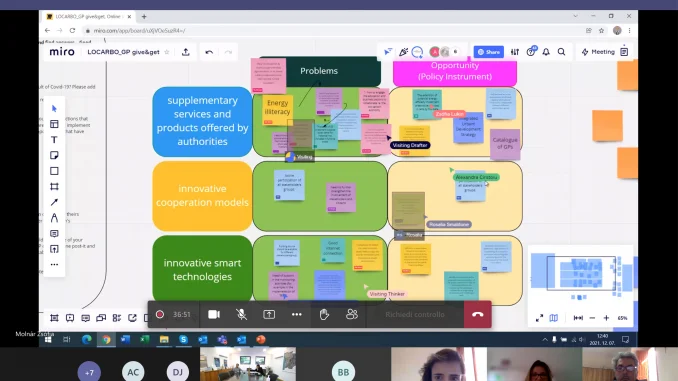The image size is (678, 381).
Task: Open Miro board search magnifier
Action: [x=561, y=52]
